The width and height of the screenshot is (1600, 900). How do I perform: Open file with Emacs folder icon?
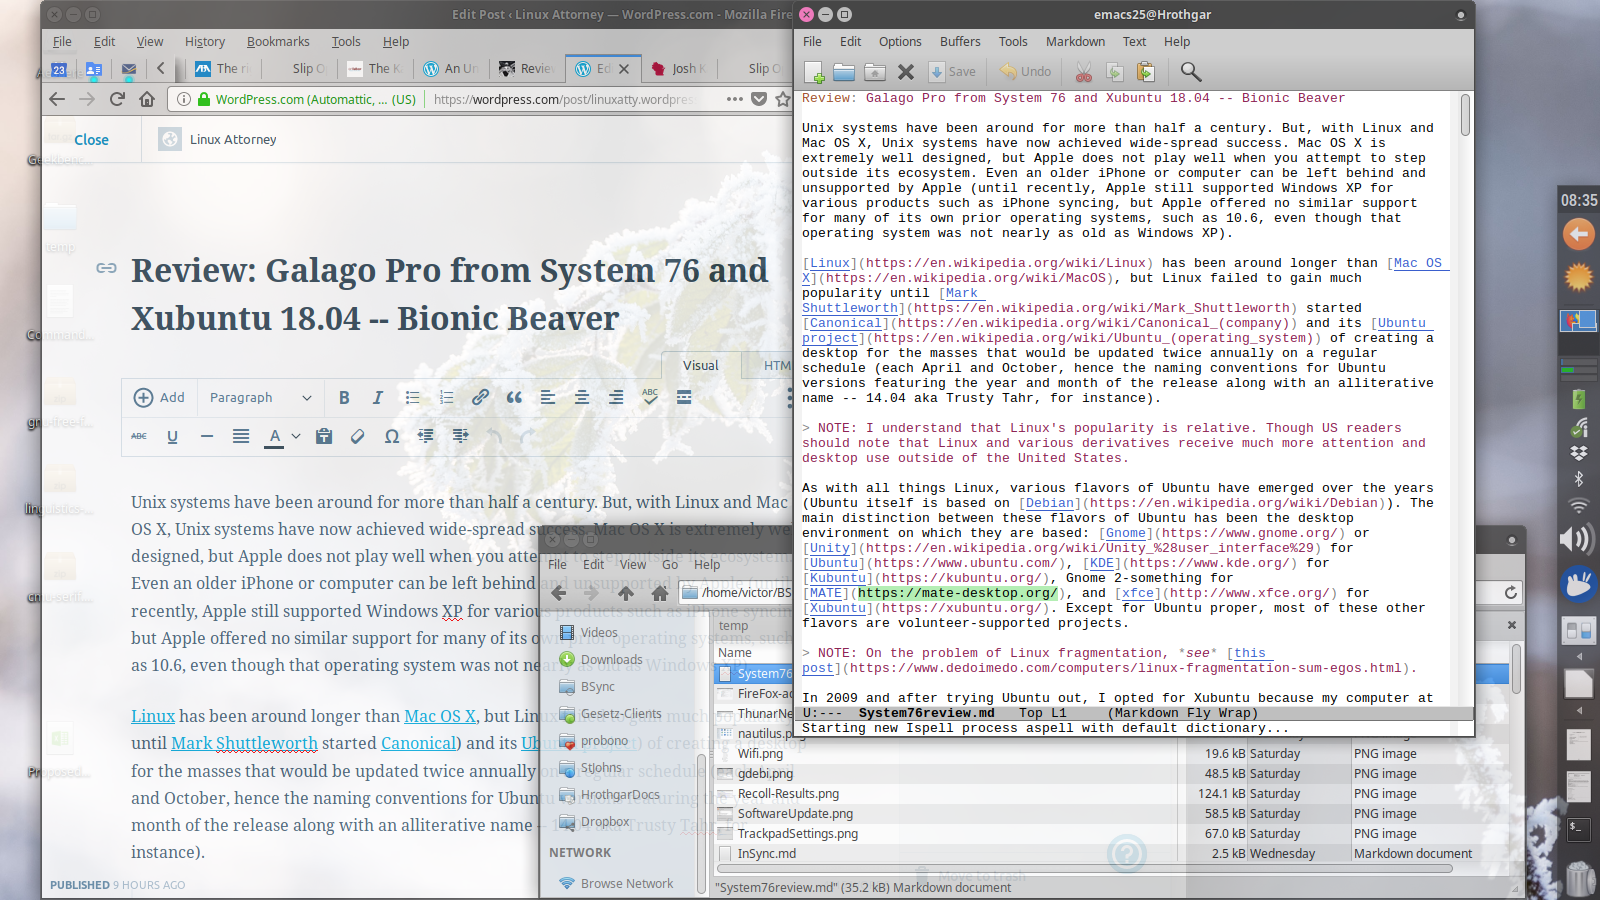(844, 72)
